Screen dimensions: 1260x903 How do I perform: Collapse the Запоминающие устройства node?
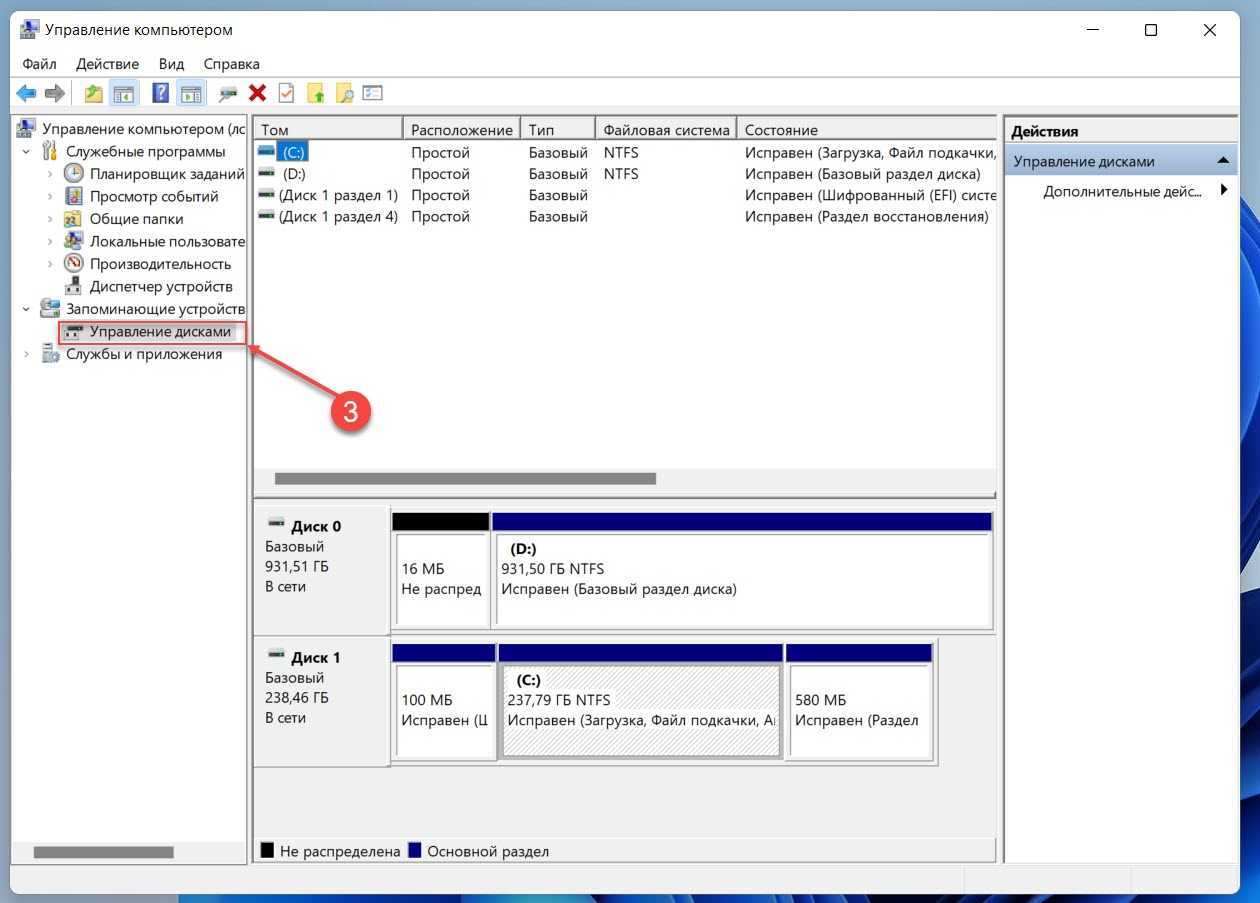[26, 309]
